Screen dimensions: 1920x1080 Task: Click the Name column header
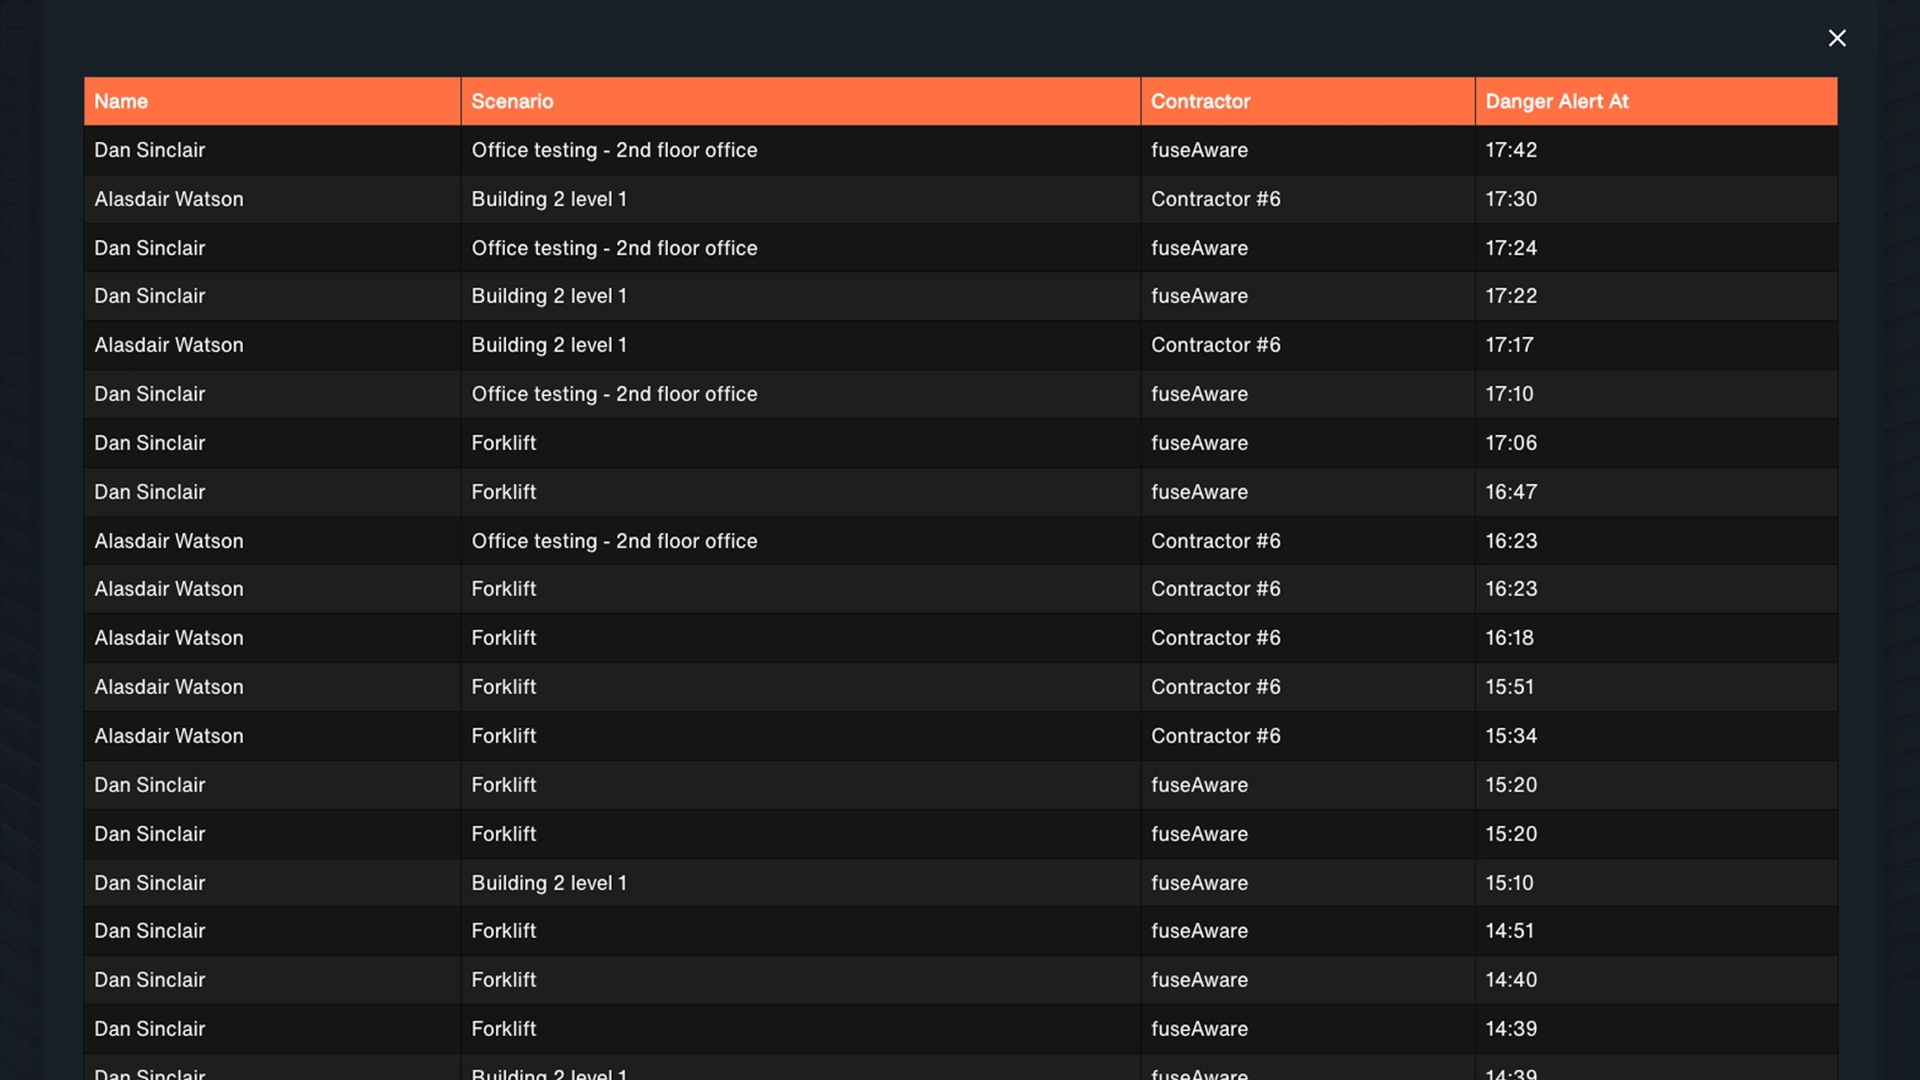(x=121, y=101)
